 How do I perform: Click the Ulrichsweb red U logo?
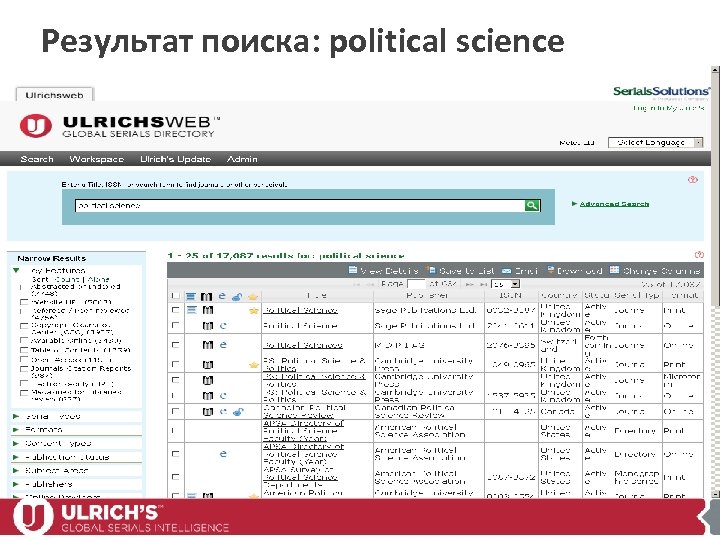click(x=35, y=126)
